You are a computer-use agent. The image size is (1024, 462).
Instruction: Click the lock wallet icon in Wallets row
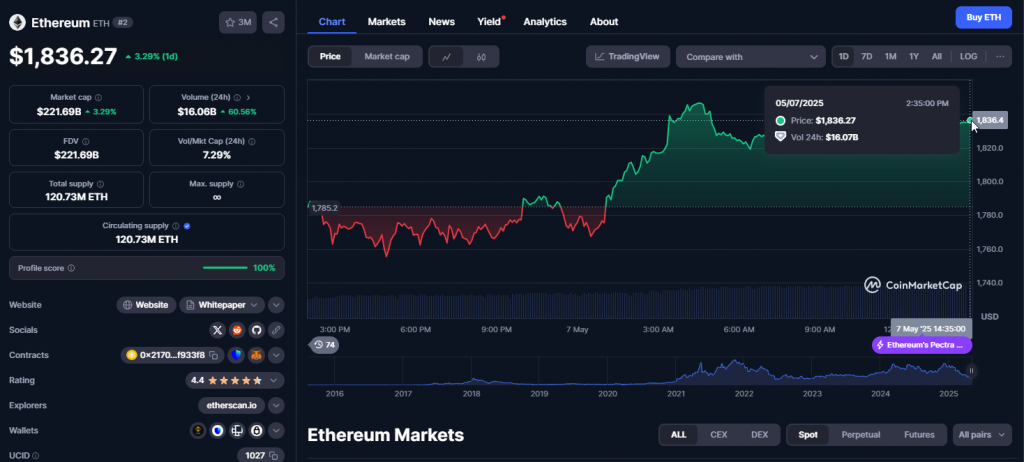257,431
